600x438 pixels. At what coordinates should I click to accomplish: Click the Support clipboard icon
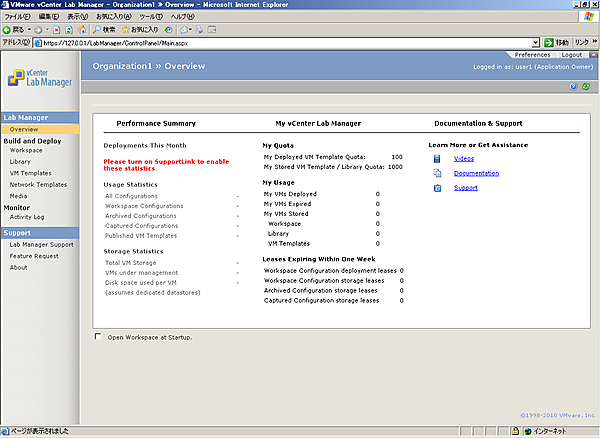pyautogui.click(x=437, y=188)
